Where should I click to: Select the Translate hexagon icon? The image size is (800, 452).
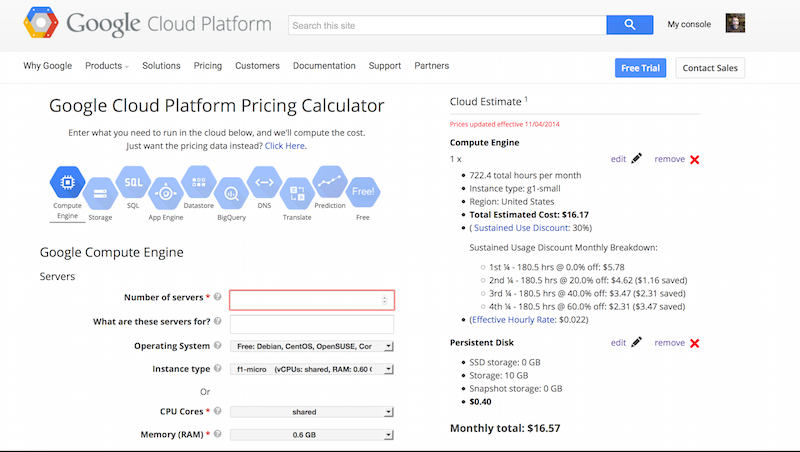pos(297,193)
